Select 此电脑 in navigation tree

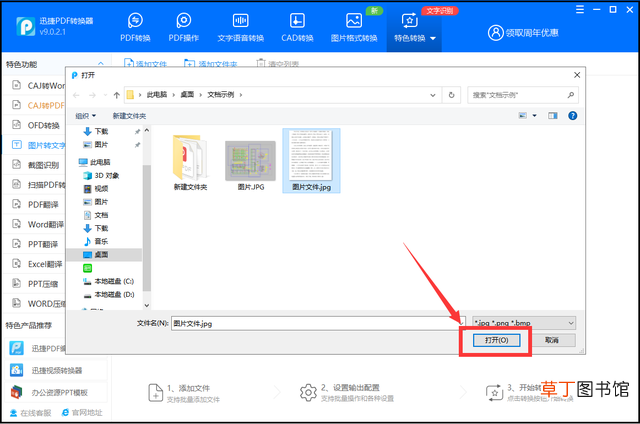point(95,162)
